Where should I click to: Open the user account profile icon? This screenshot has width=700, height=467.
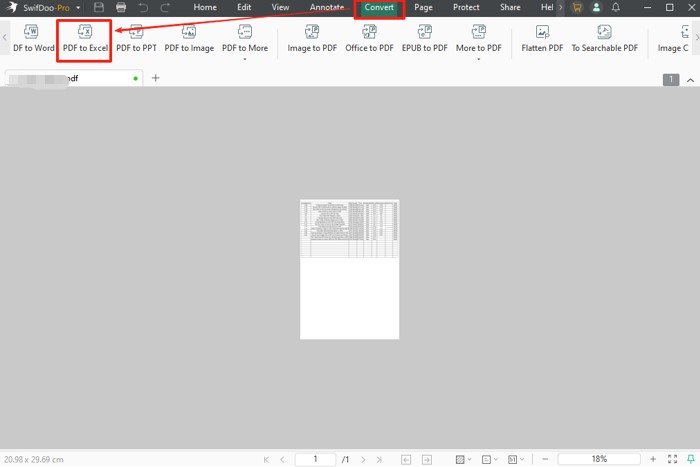coord(596,7)
